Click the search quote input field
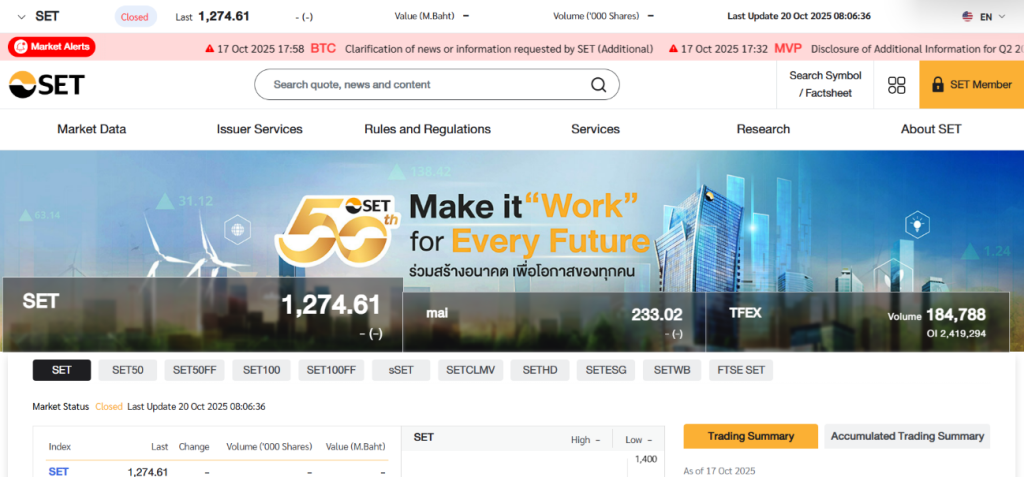 click(425, 85)
